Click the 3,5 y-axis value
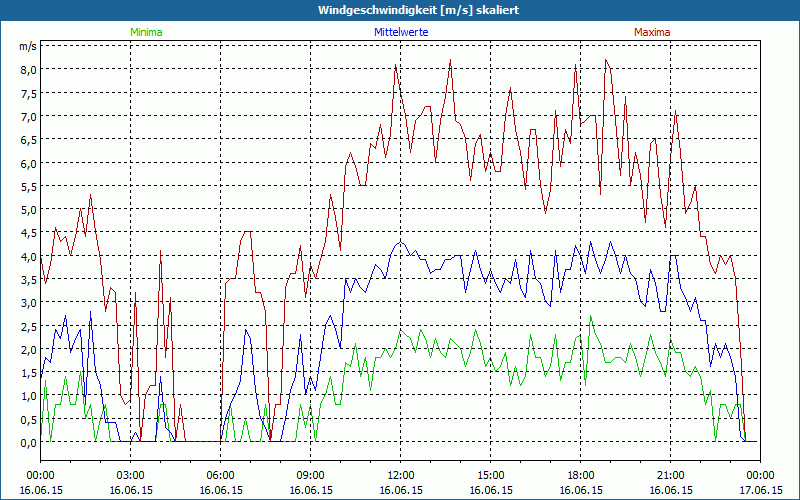 (x=29, y=280)
